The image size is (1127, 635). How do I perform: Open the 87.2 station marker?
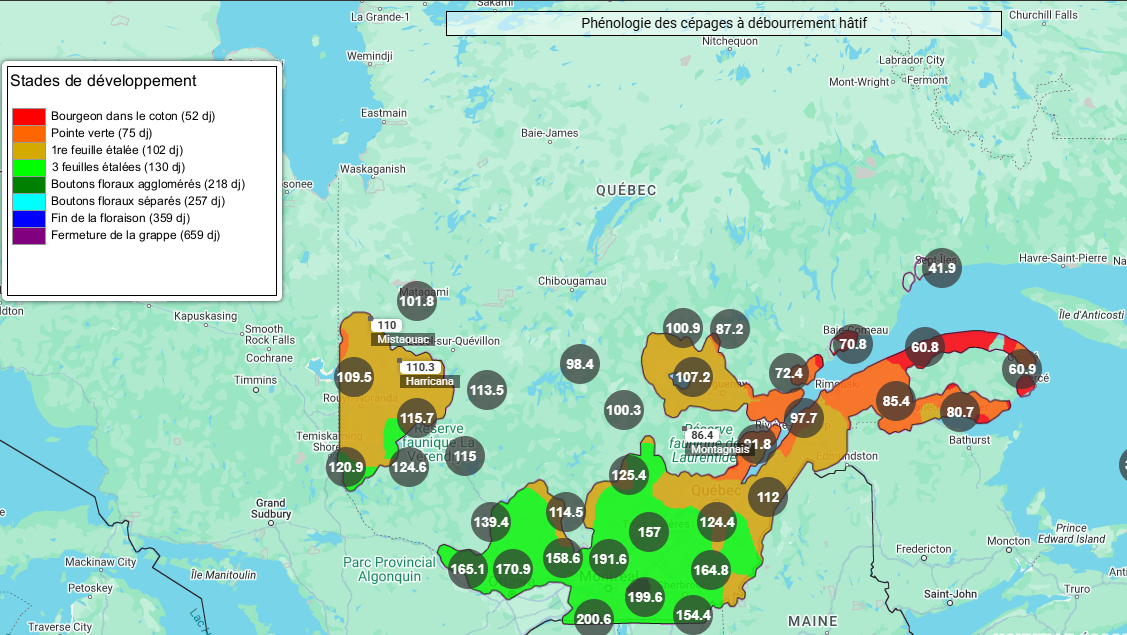(x=730, y=329)
